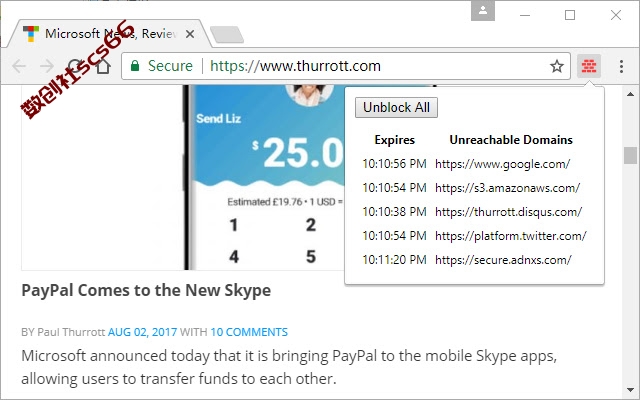Select the https://thurrott.disqus.com/ domain entry
640x400 pixels.
click(509, 212)
